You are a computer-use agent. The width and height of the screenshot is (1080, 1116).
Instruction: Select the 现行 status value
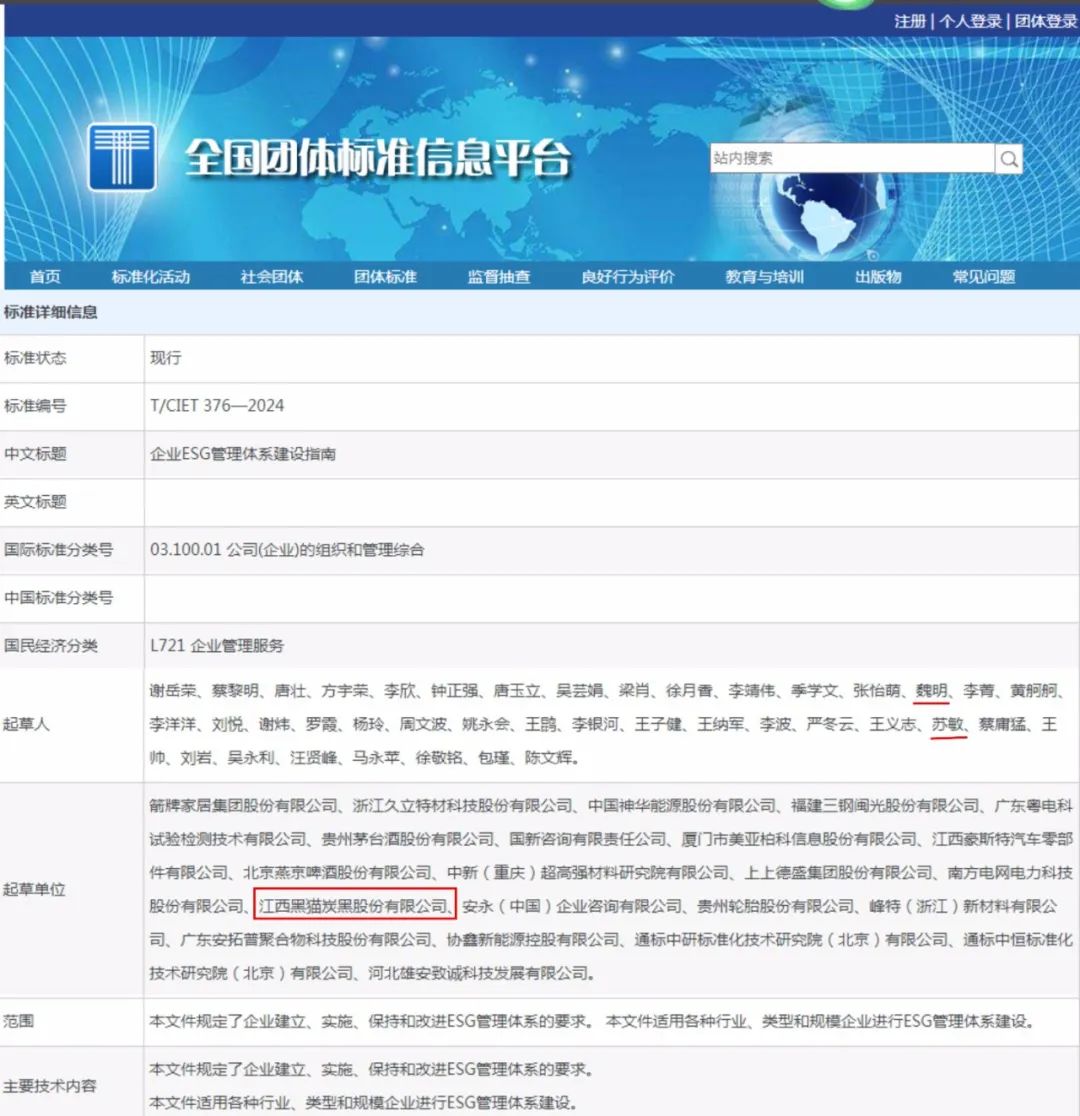pos(165,358)
